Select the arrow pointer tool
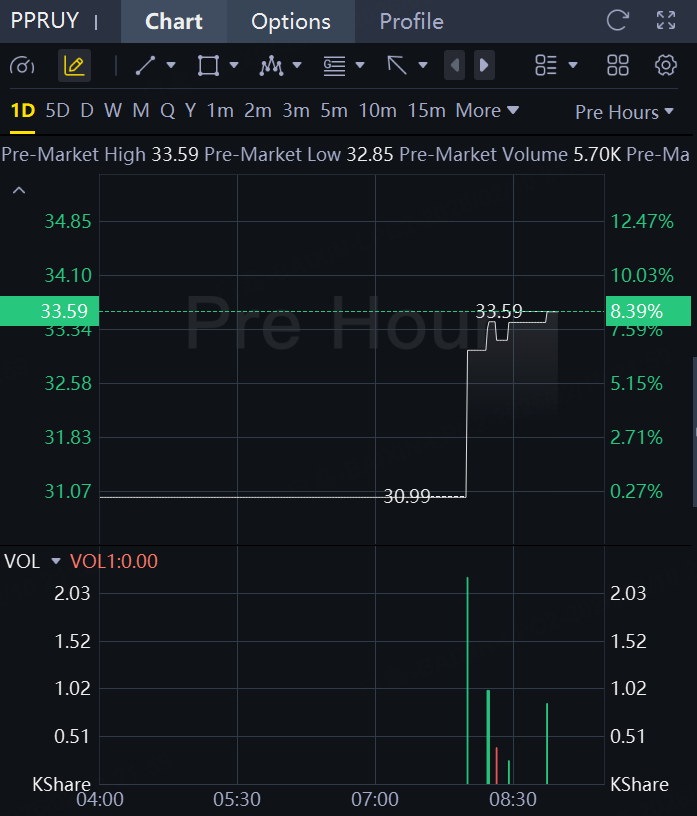Viewport: 697px width, 816px height. (x=397, y=66)
